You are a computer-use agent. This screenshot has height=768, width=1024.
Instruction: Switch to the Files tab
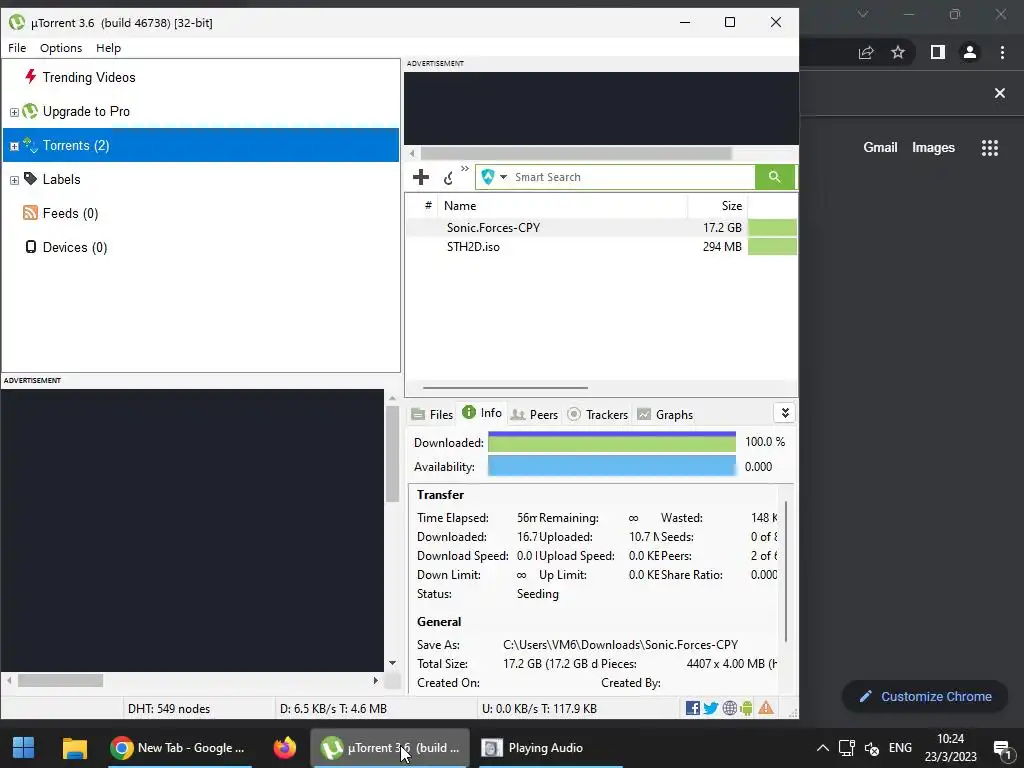pyautogui.click(x=432, y=415)
